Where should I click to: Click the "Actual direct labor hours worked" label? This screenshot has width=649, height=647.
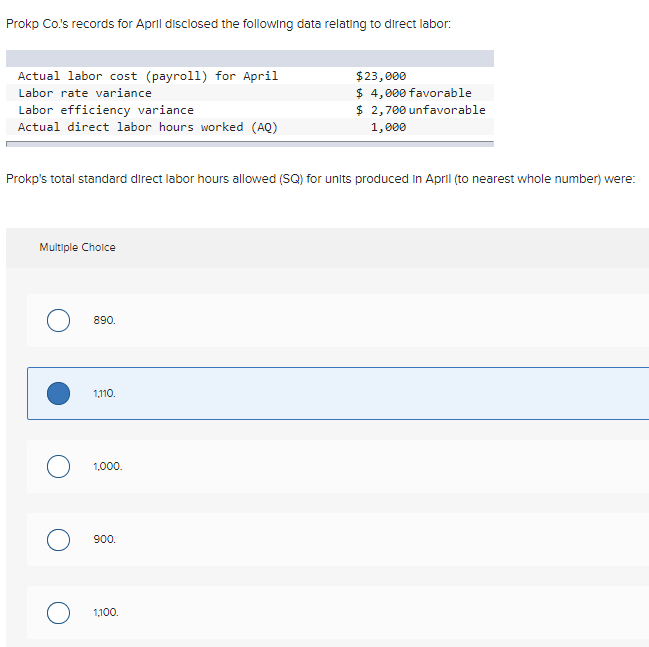tap(148, 127)
